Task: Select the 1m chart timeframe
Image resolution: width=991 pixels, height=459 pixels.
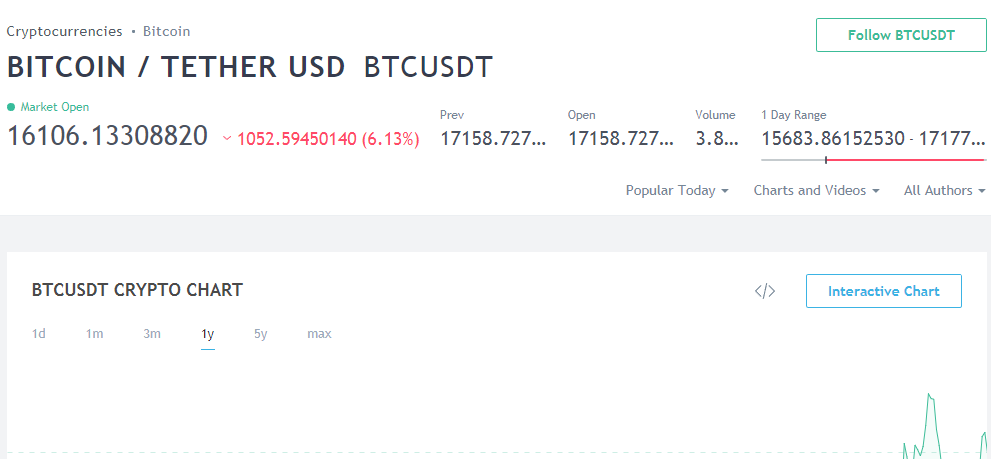Action: coord(94,334)
